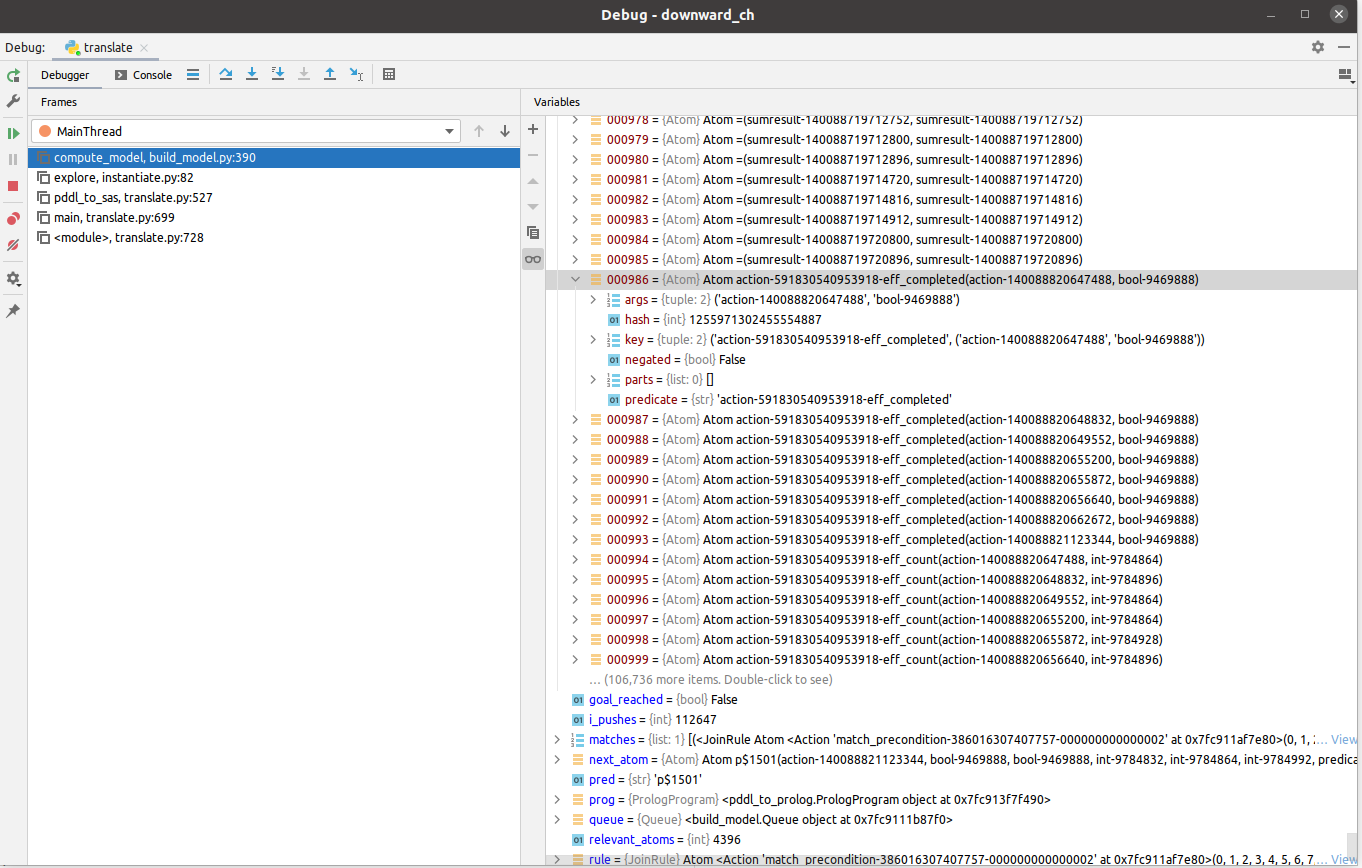
Task: Click the move watch up arrow
Action: [x=533, y=181]
